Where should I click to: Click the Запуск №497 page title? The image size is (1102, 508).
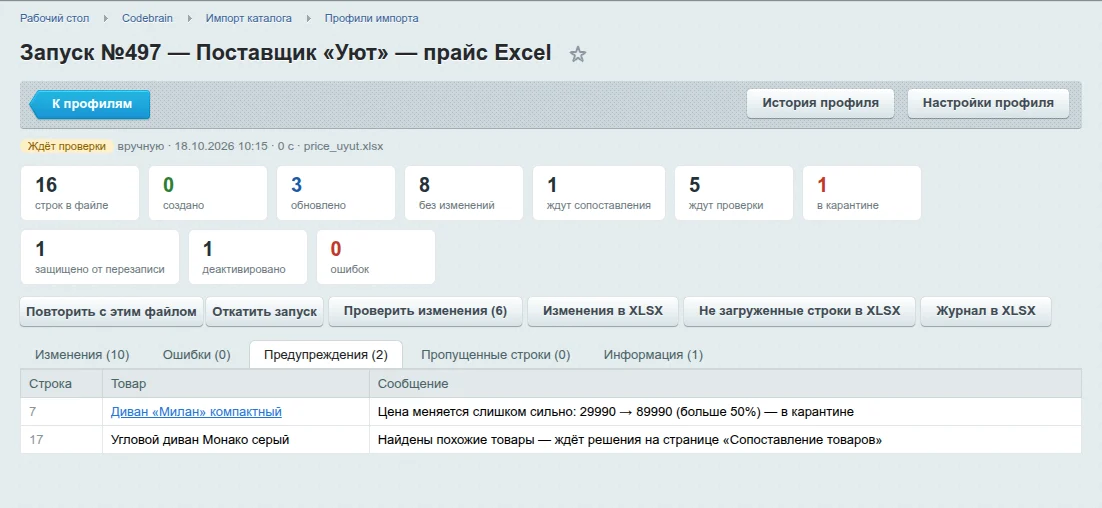(x=285, y=53)
